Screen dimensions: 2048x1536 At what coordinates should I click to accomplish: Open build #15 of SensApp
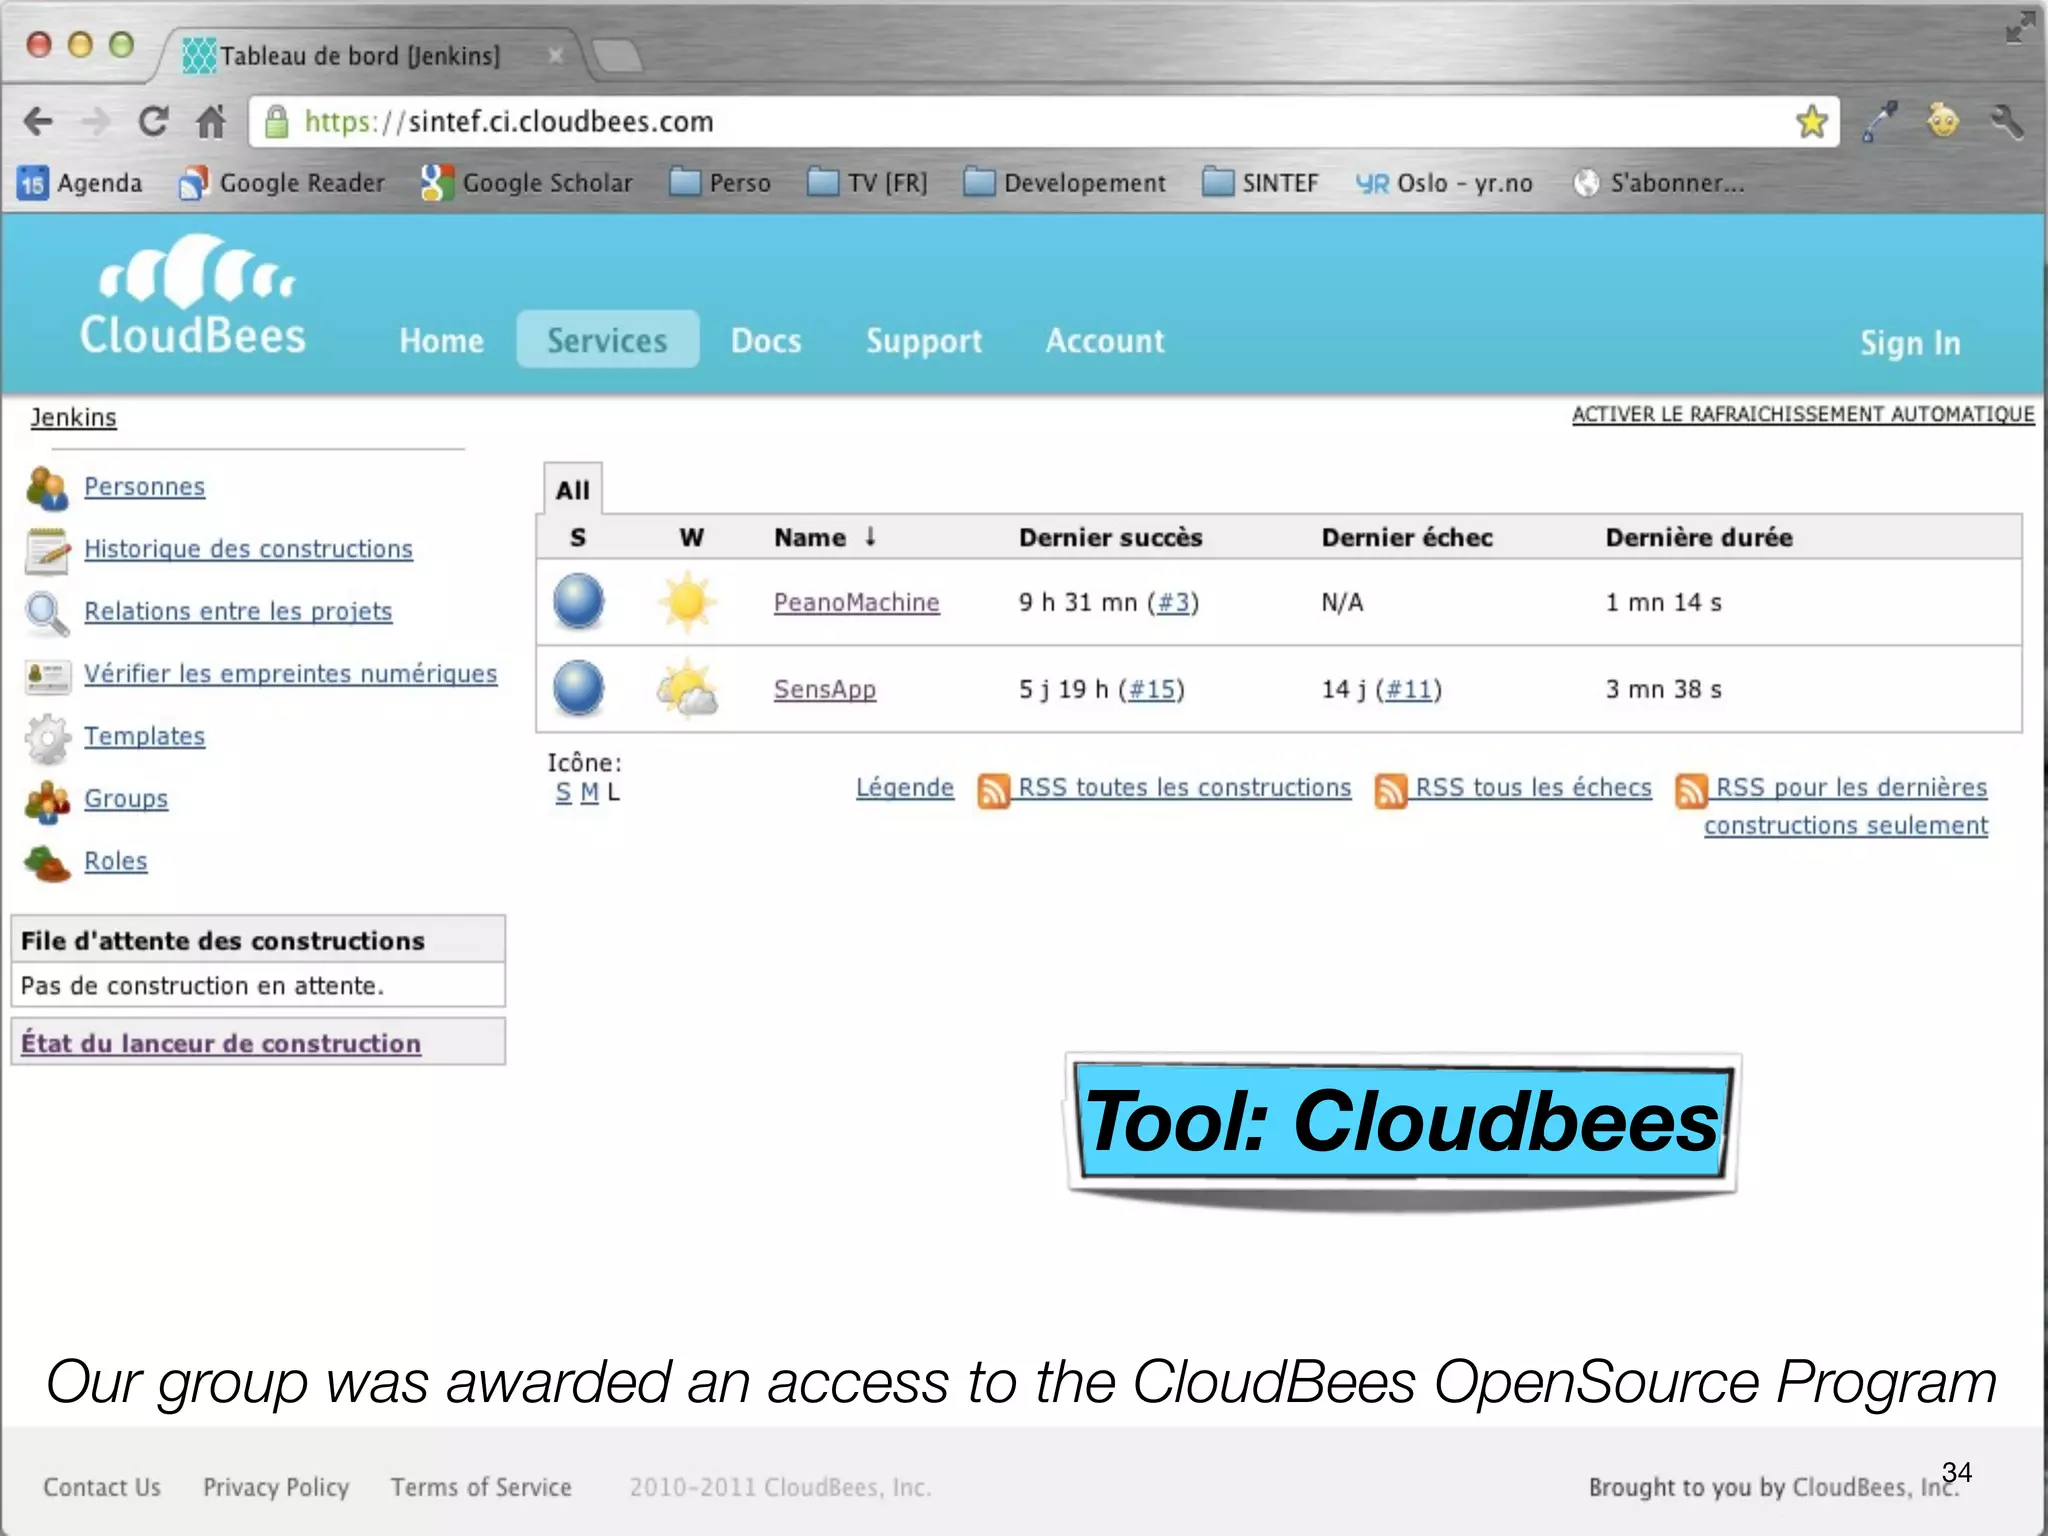pyautogui.click(x=1151, y=689)
